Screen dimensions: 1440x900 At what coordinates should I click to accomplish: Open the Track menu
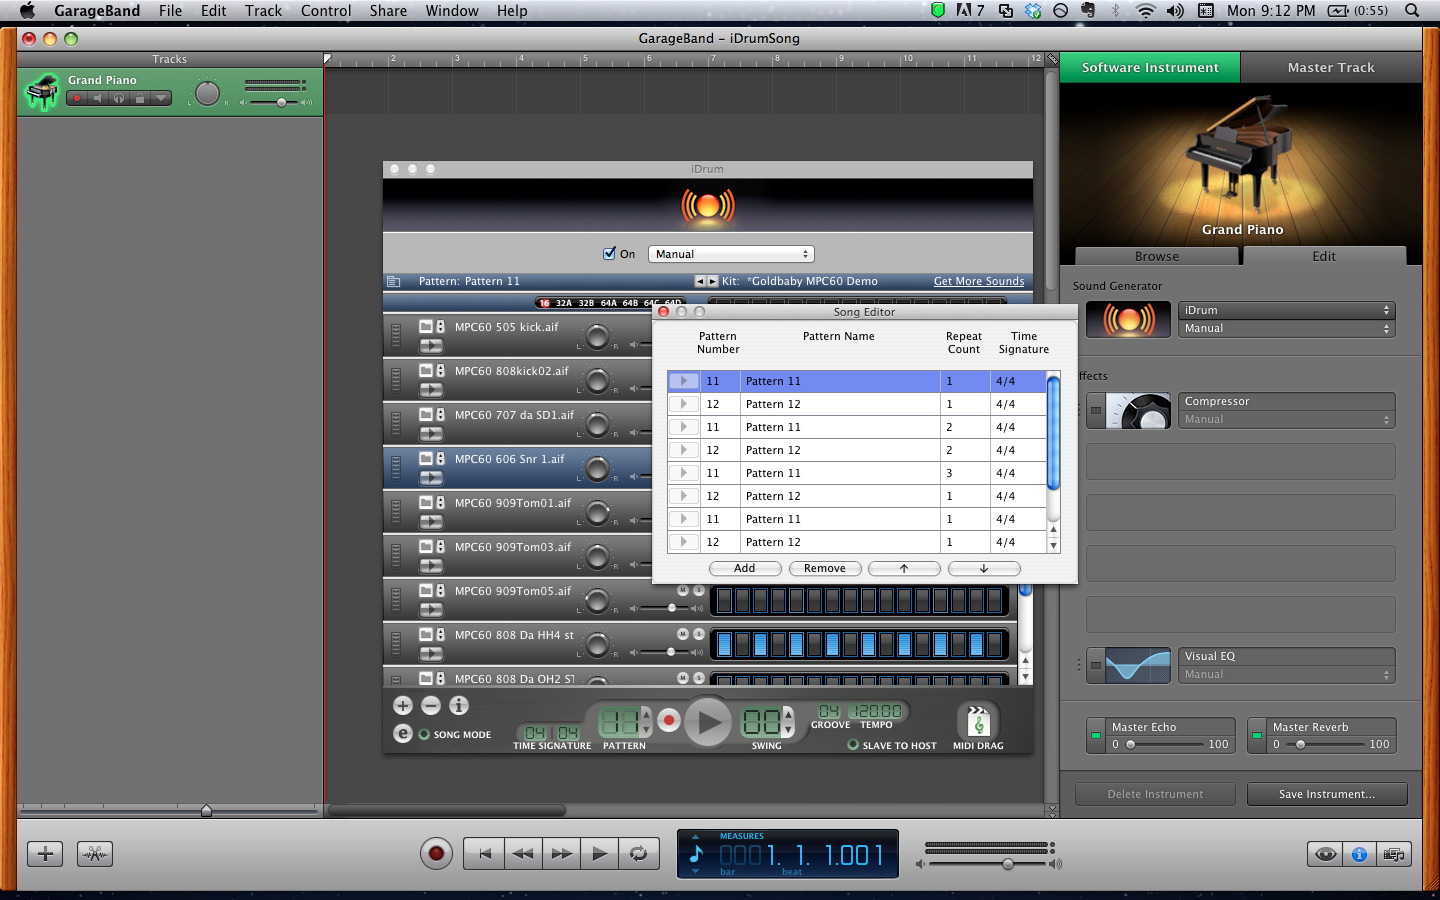[x=263, y=11]
